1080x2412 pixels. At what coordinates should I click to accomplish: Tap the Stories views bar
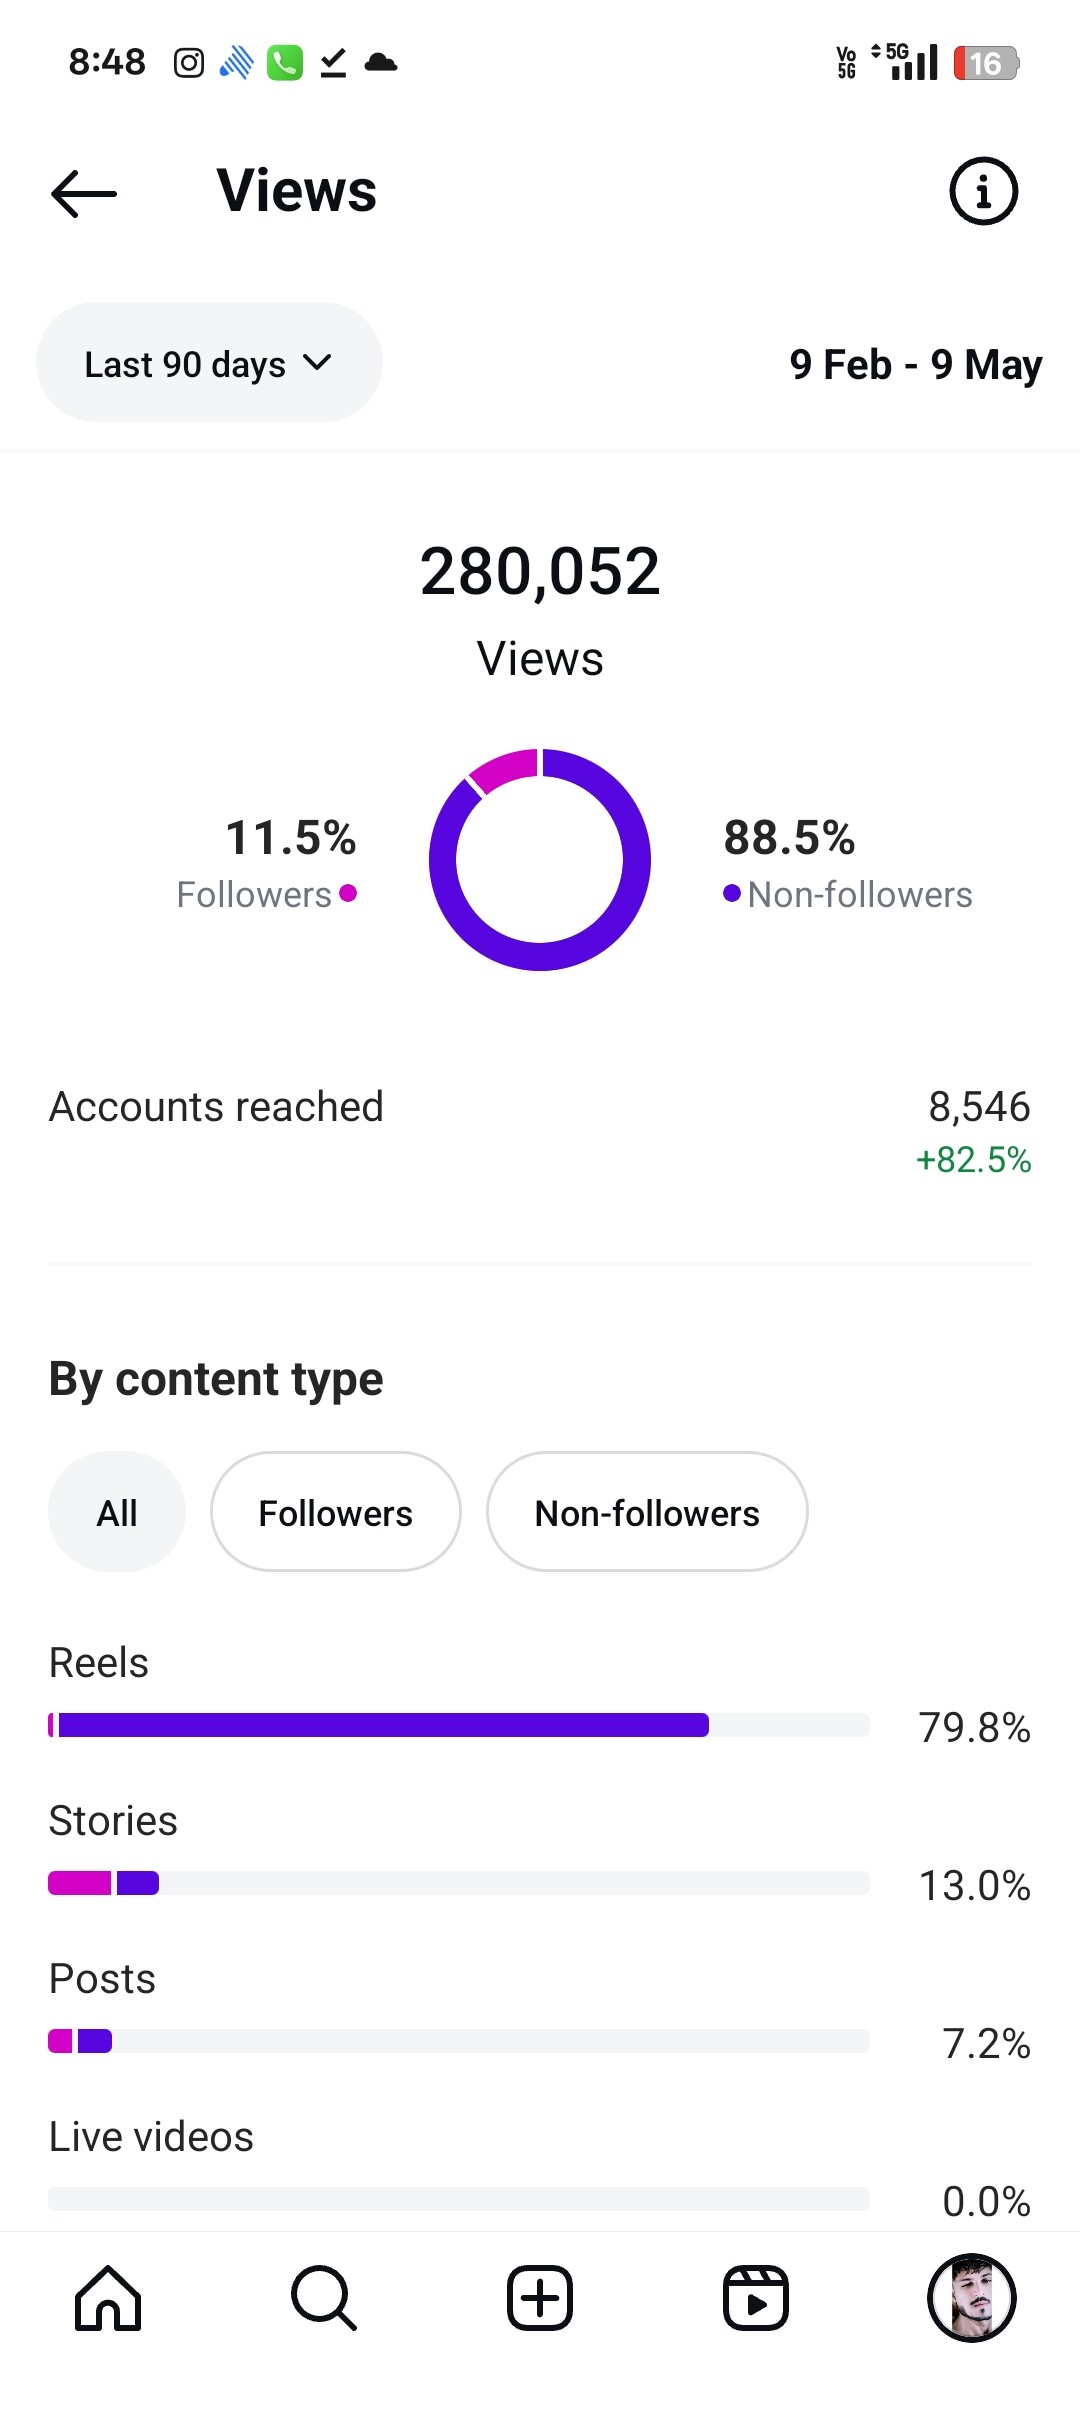[459, 1883]
